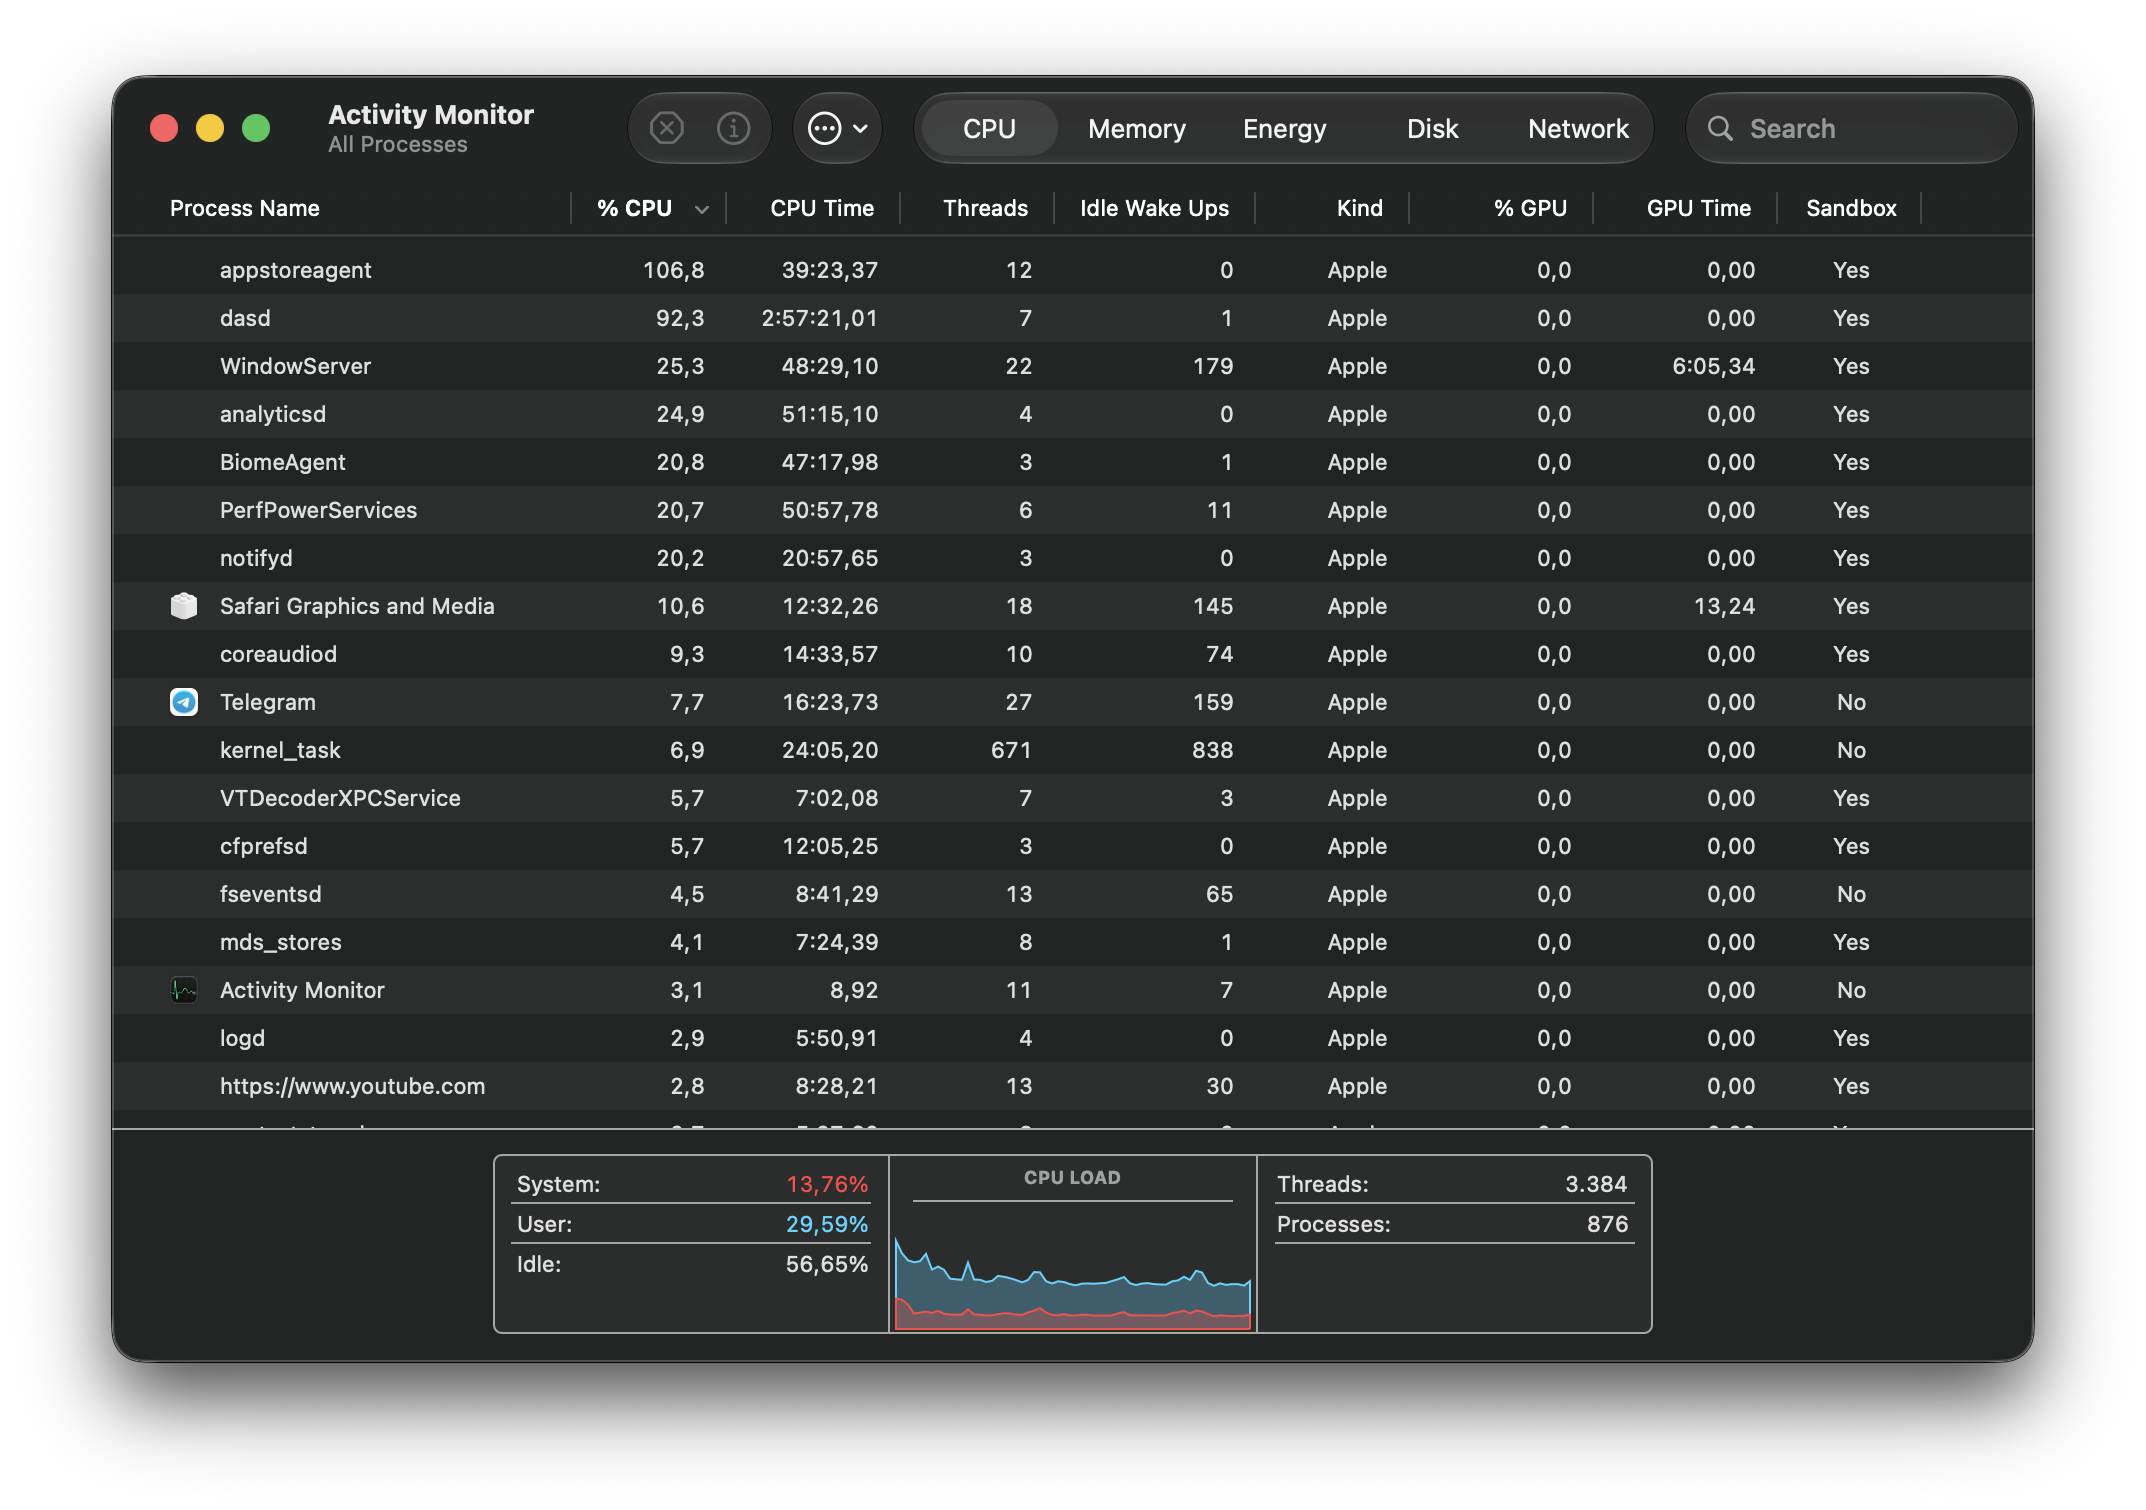Screen dimensions: 2146x1510
Task: Select the cfprefsd process row
Action: coord(1073,846)
